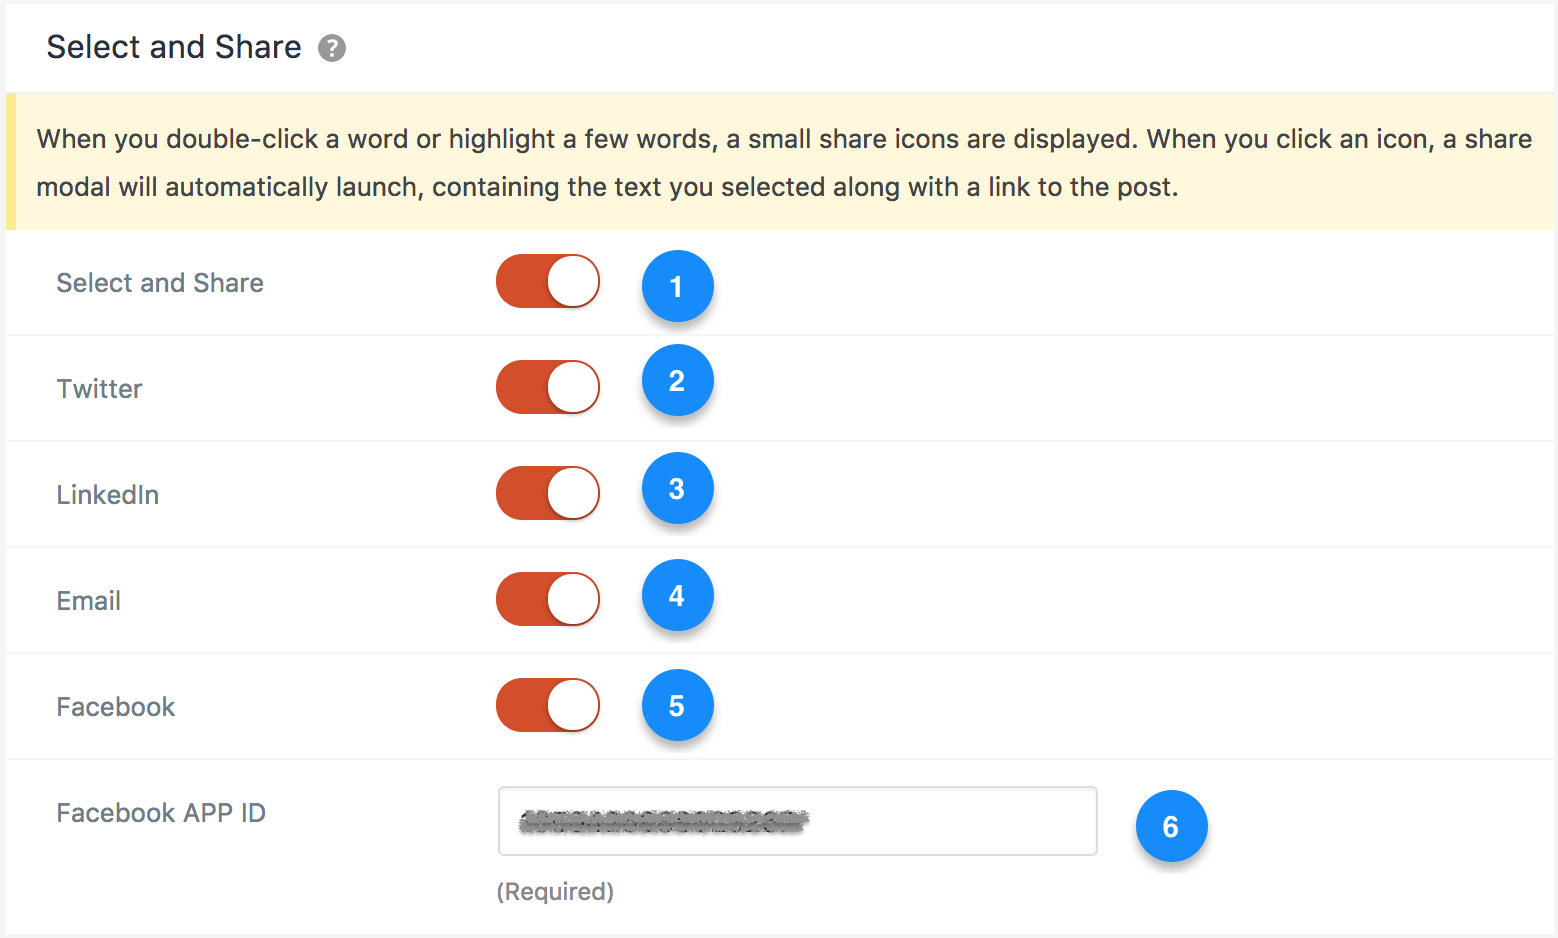Click the numbered badge 3 beside LinkedIn
Viewport: 1558px width, 938px height.
(677, 488)
